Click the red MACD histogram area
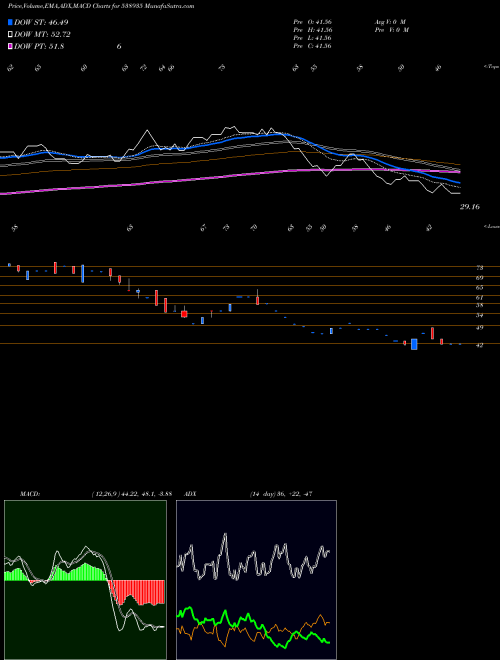The image size is (500, 660). (x=137, y=591)
